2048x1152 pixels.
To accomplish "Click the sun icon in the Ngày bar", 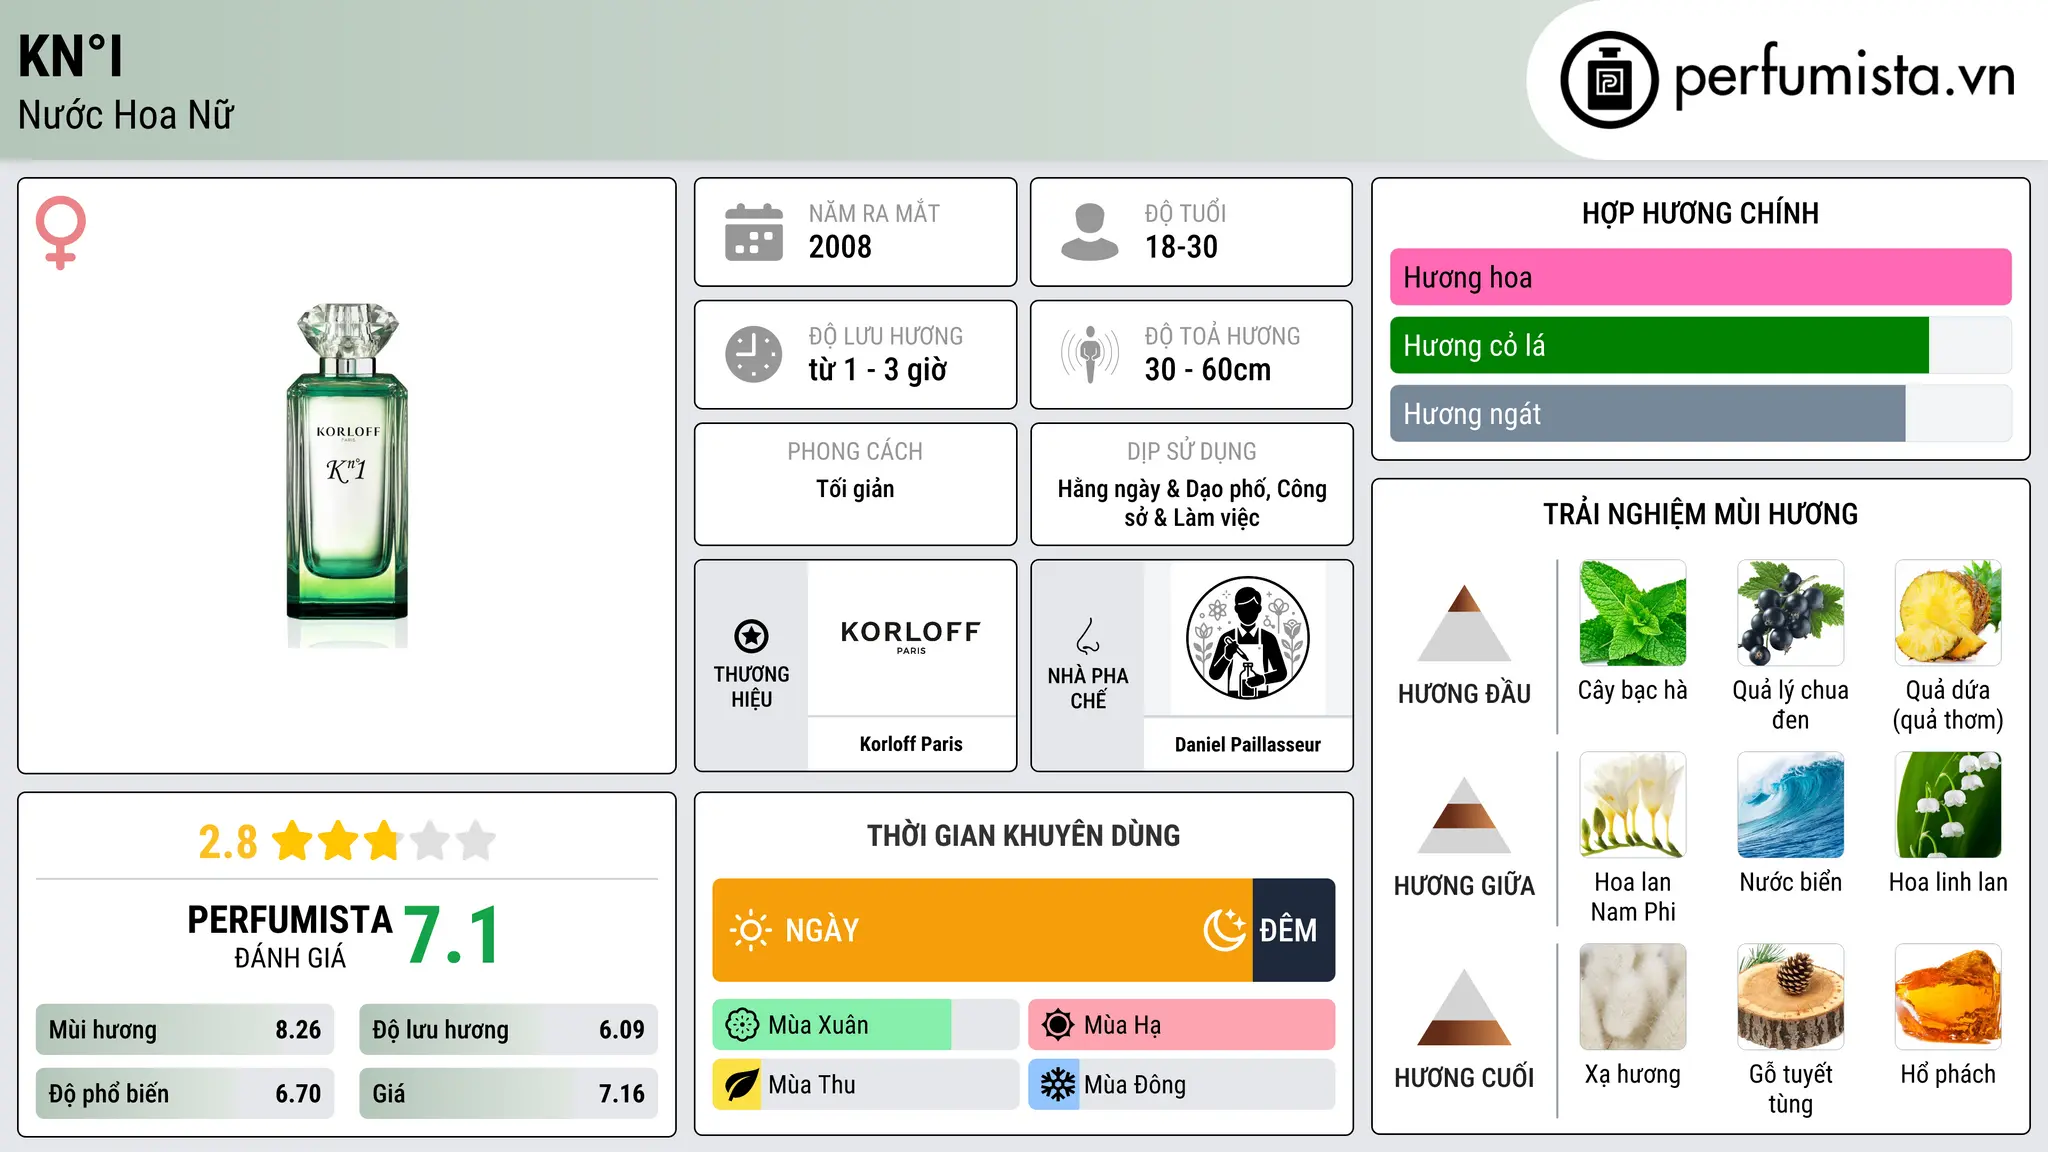I will pyautogui.click(x=750, y=930).
